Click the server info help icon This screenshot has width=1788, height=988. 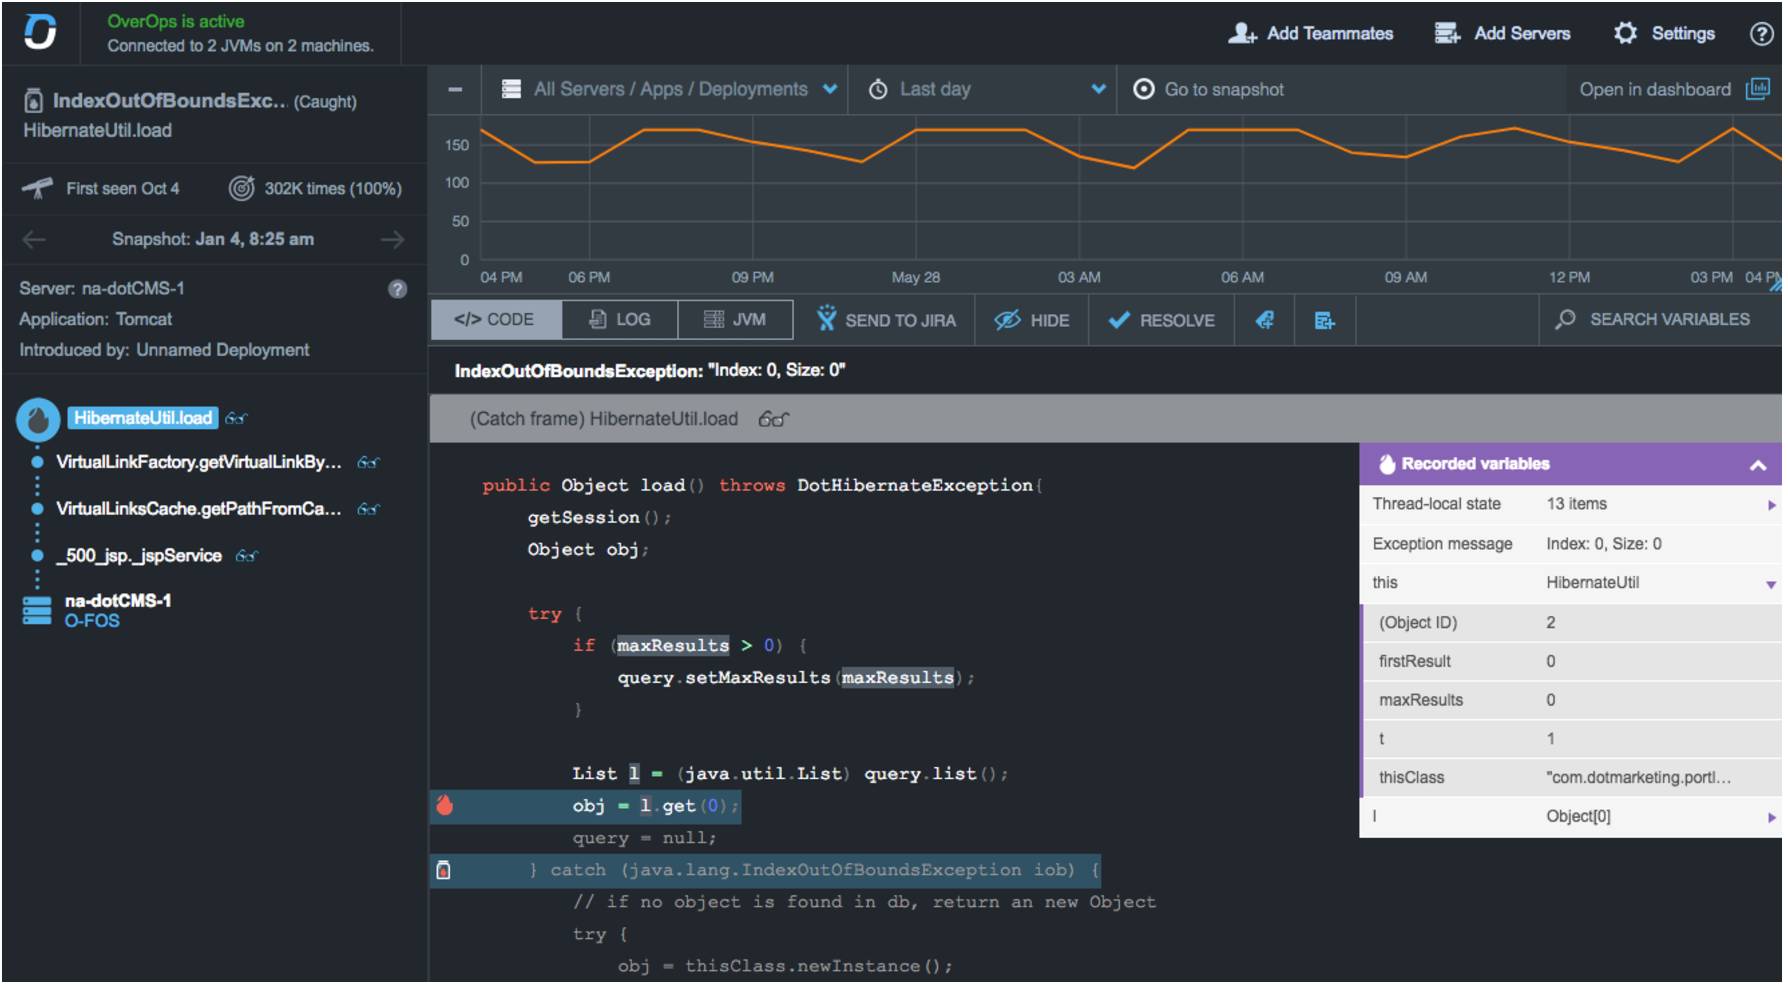click(397, 289)
